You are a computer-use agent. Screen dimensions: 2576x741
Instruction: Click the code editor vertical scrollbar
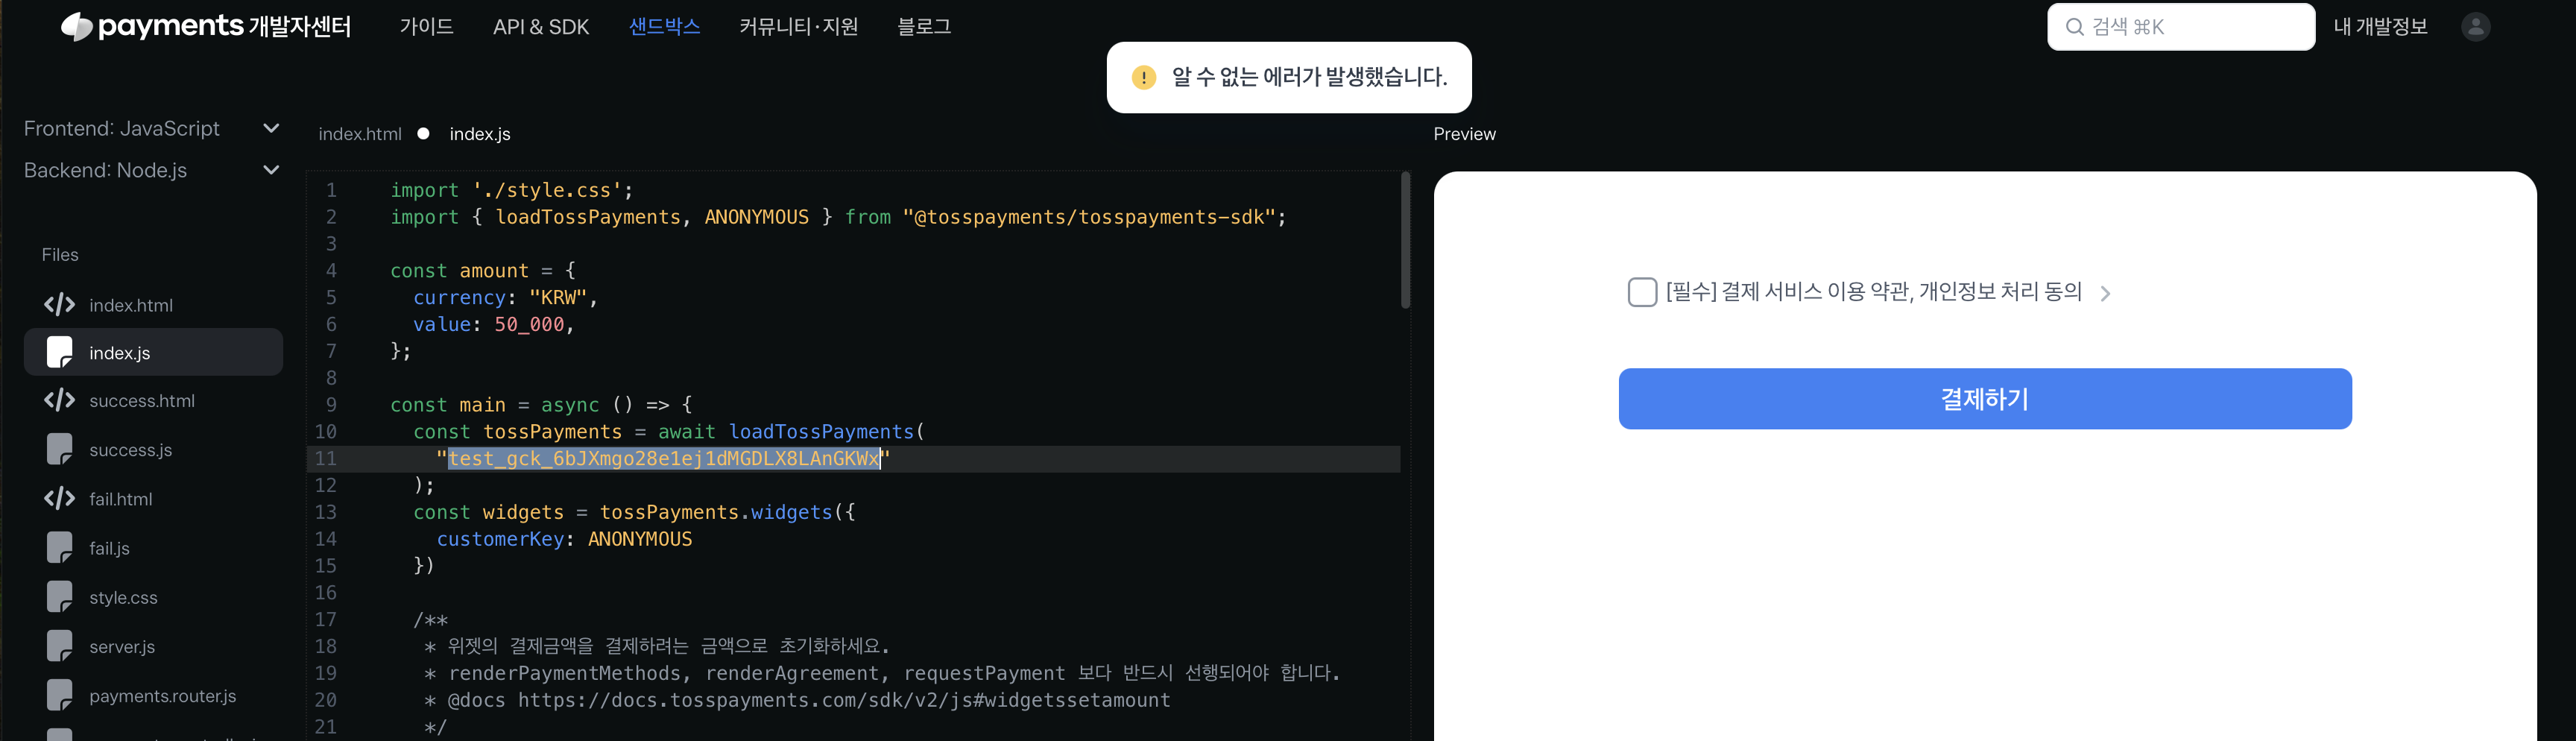tap(1405, 240)
